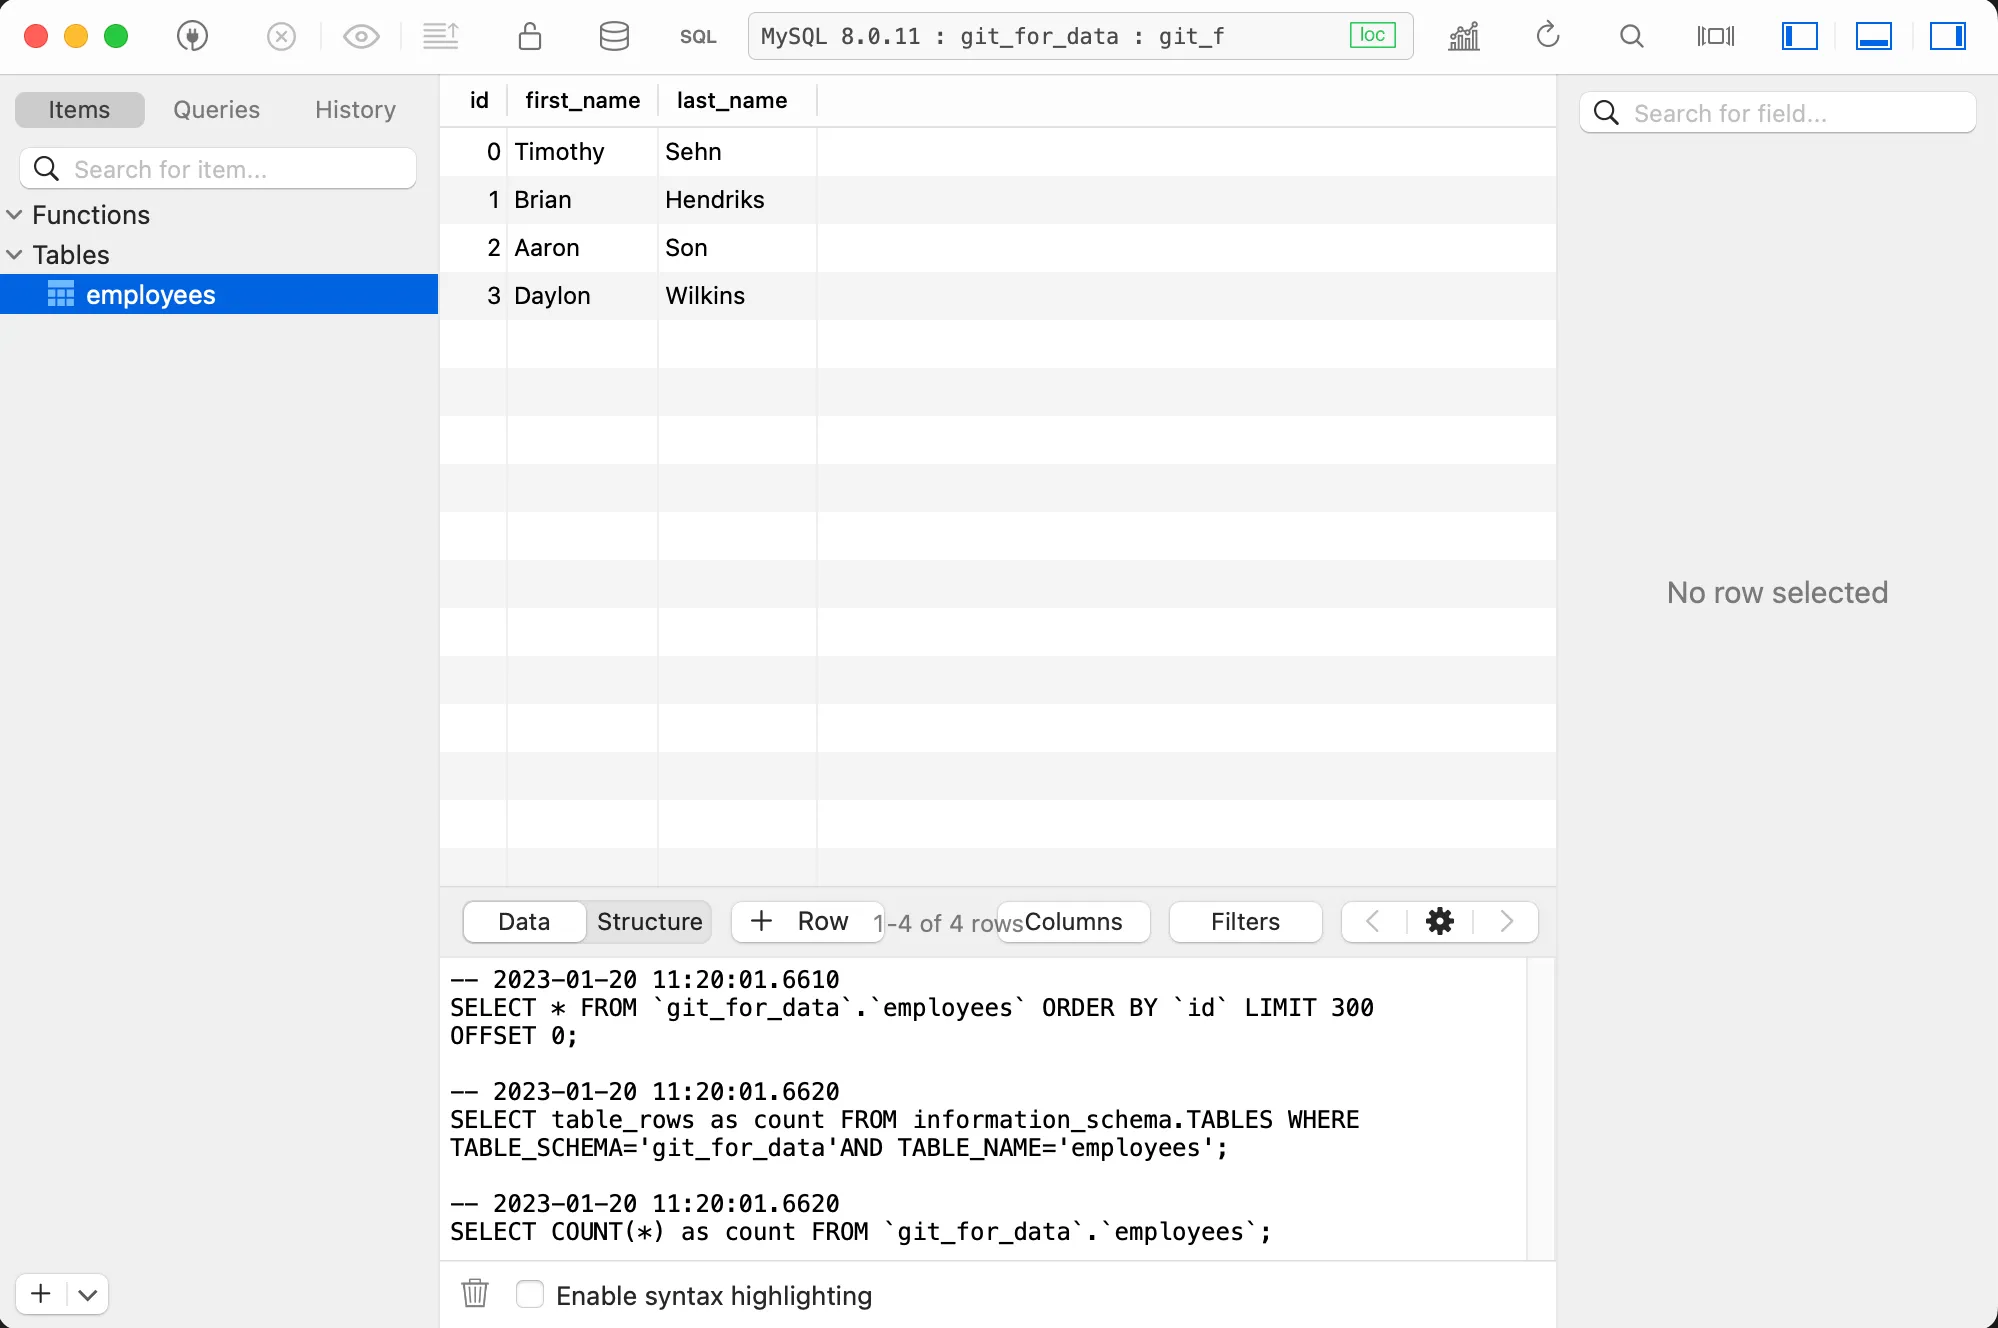Open the database switcher icon

click(614, 36)
